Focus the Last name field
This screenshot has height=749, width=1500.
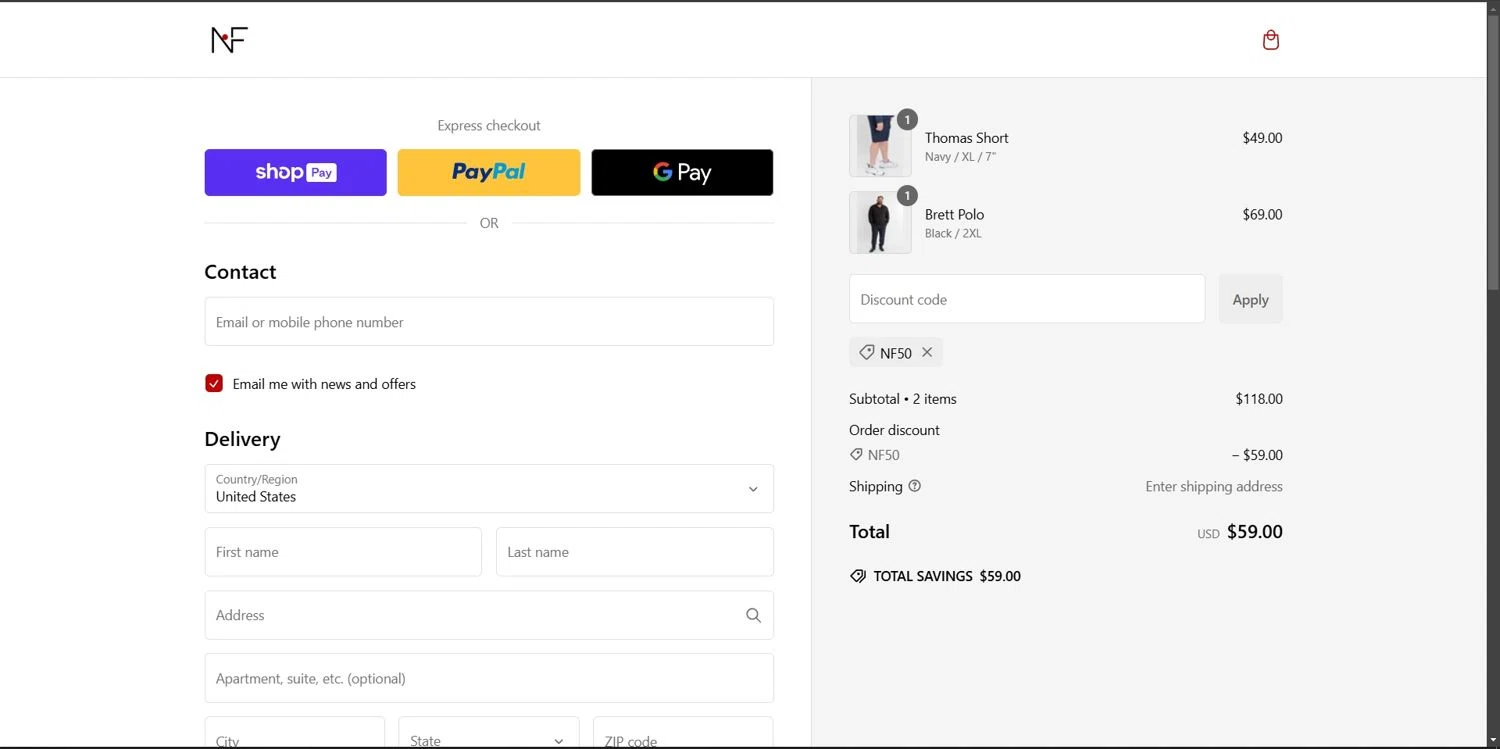pyautogui.click(x=635, y=552)
